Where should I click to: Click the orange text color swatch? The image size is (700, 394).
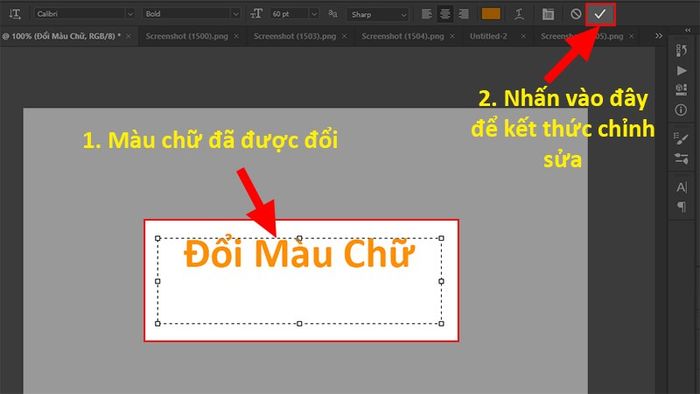491,14
